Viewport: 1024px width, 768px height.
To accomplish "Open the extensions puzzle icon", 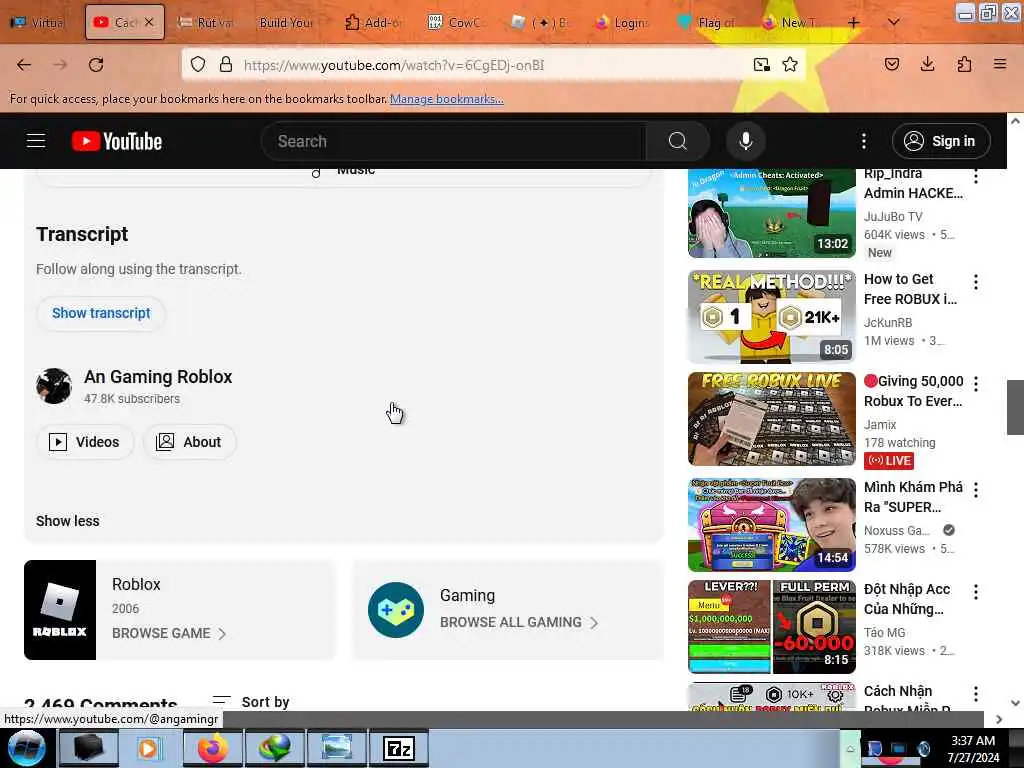I will [964, 65].
